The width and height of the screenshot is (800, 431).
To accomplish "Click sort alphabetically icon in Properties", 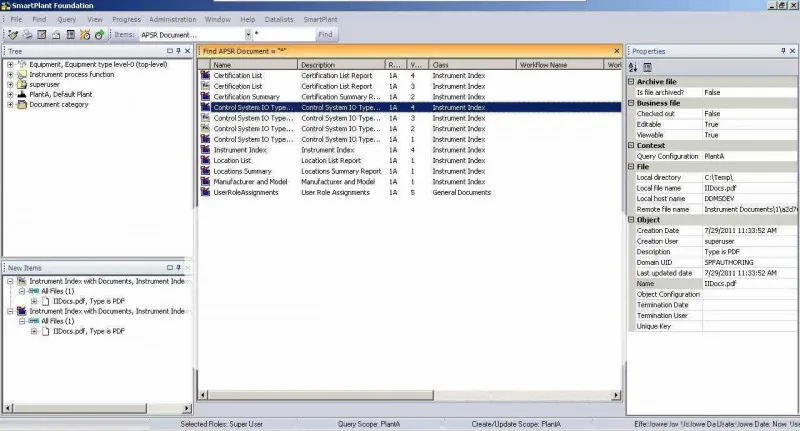I will pyautogui.click(x=633, y=67).
